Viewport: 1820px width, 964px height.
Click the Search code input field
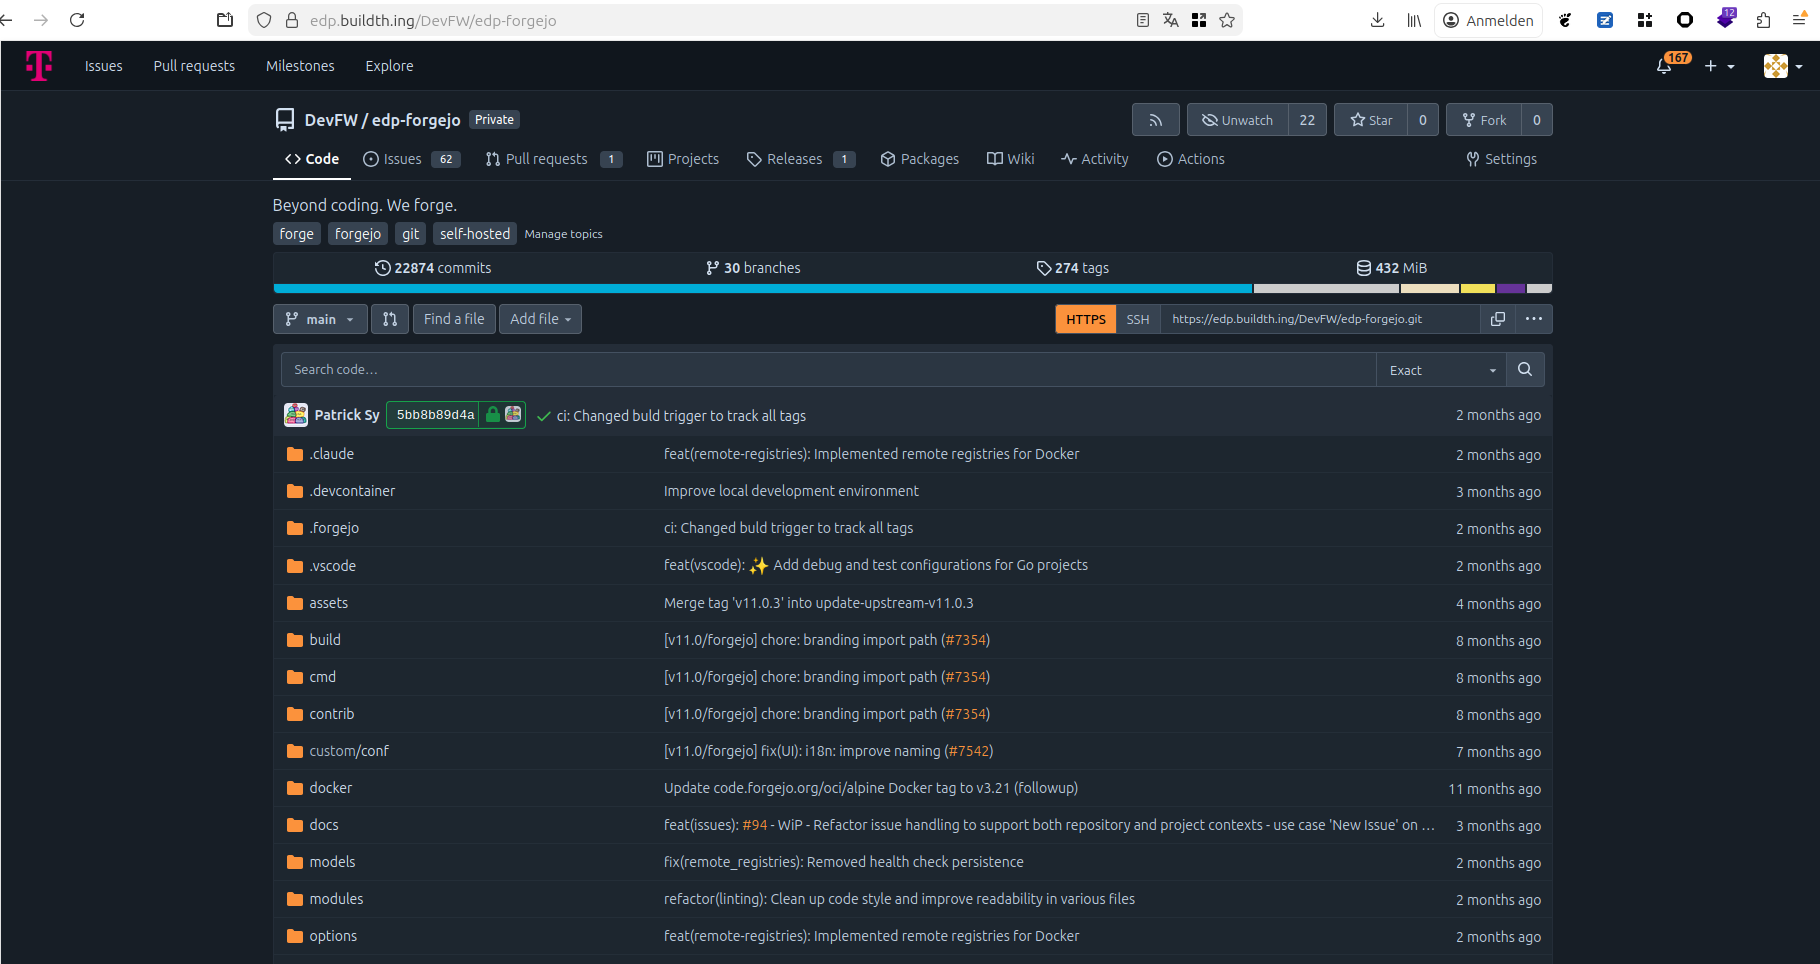tap(828, 370)
